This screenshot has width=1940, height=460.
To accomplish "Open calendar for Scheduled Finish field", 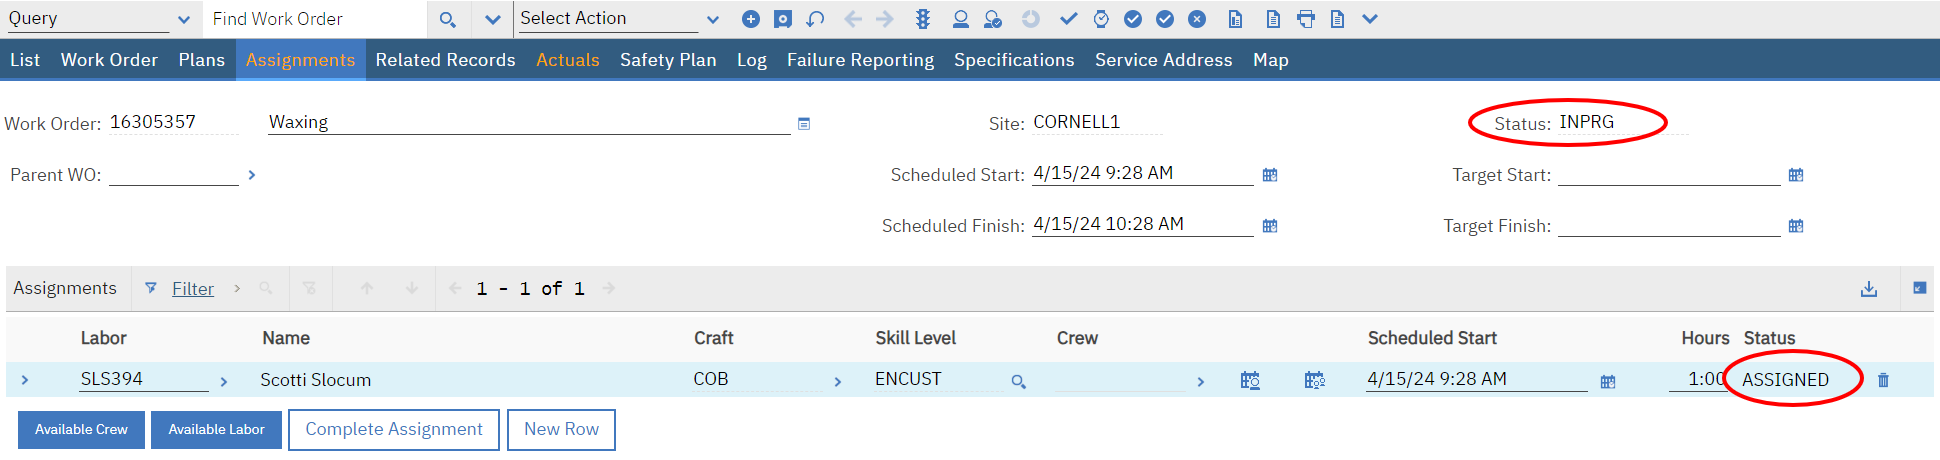I will tap(1270, 226).
